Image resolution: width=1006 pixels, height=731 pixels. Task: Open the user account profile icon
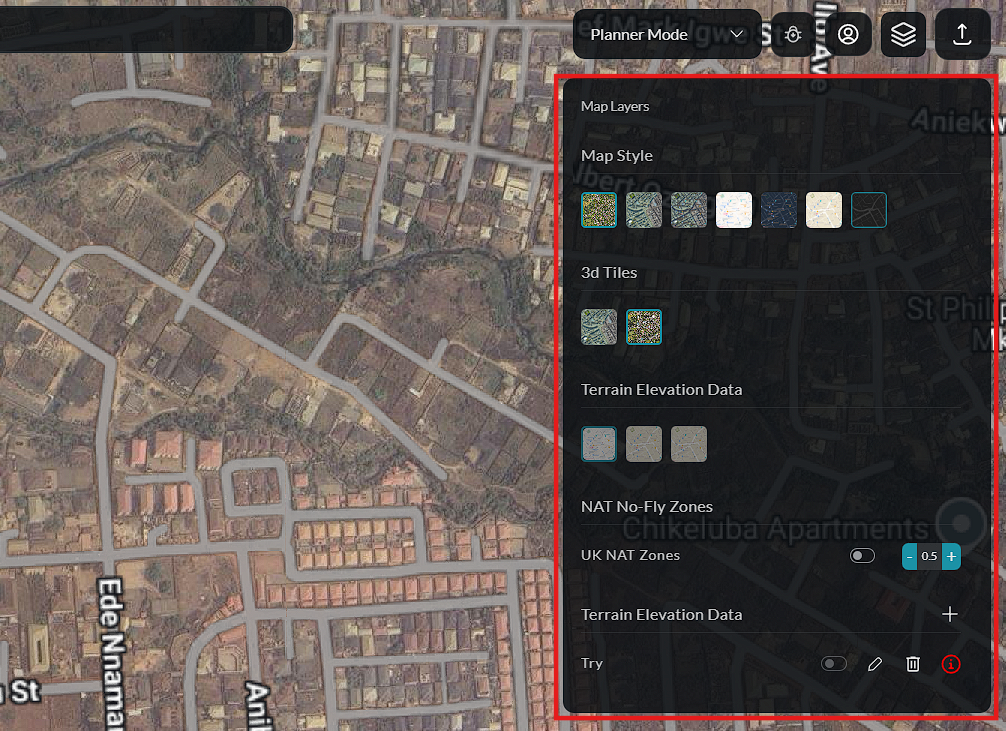[848, 35]
